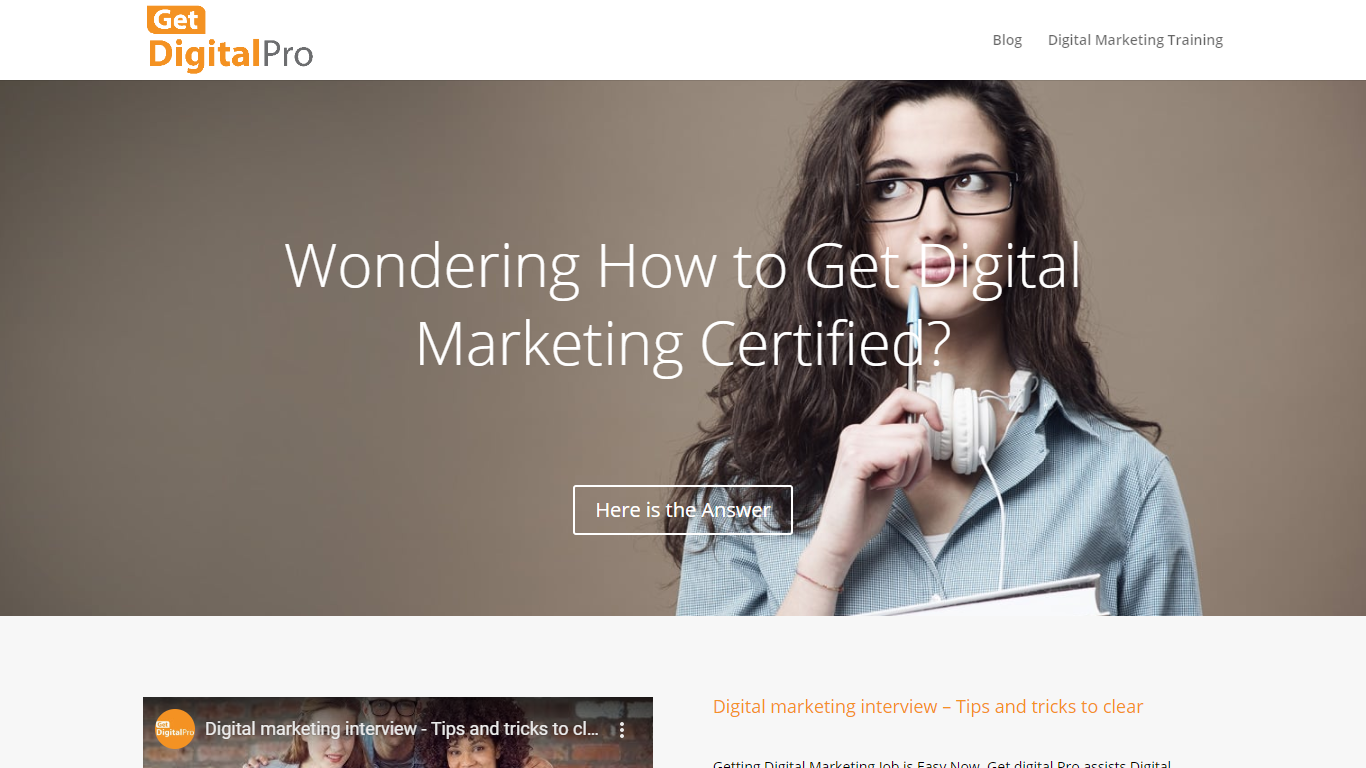The width and height of the screenshot is (1366, 768).
Task: Open the Digital Marketing Training page
Action: coord(1135,40)
